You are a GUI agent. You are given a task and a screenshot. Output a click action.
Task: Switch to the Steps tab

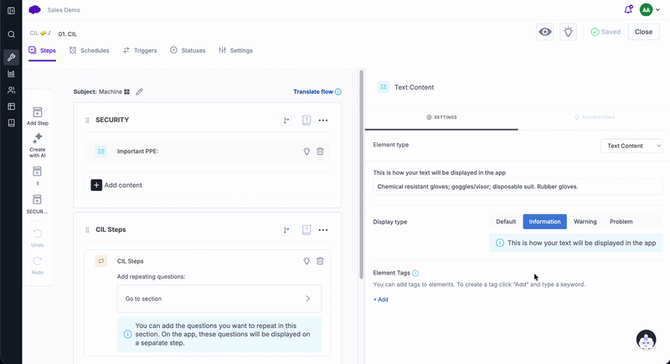tap(42, 50)
